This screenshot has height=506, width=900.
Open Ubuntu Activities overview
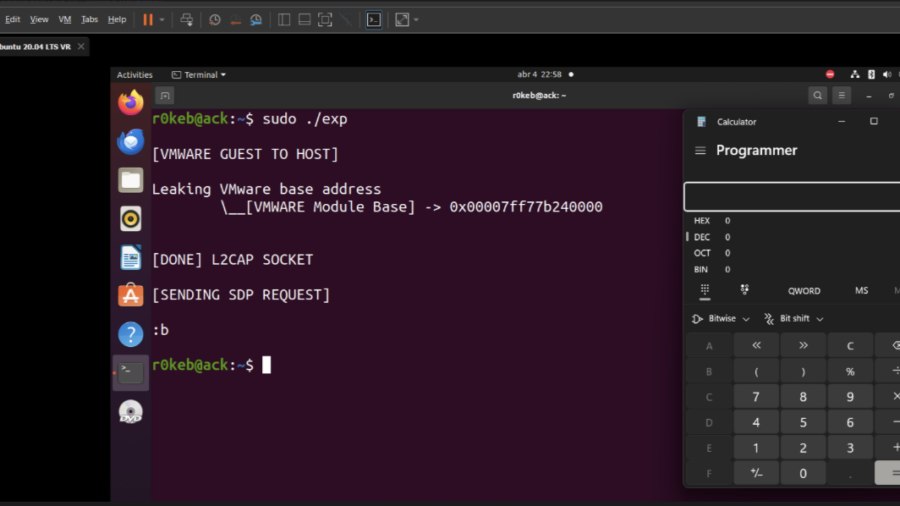135,75
